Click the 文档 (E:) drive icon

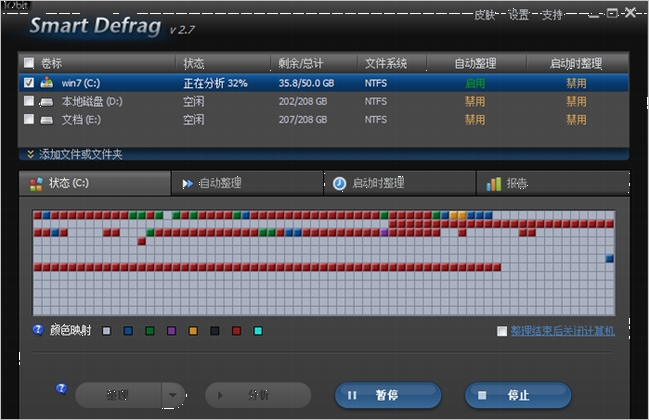pos(46,120)
